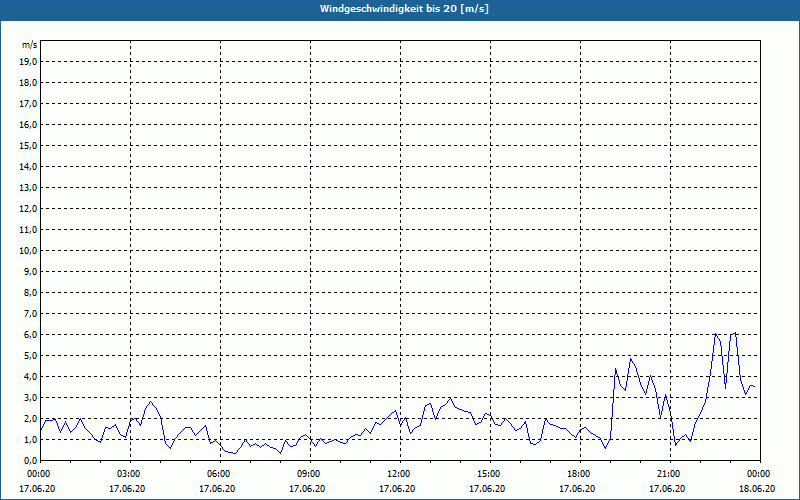
Task: Click the 21:00 time axis label
Action: coord(670,474)
